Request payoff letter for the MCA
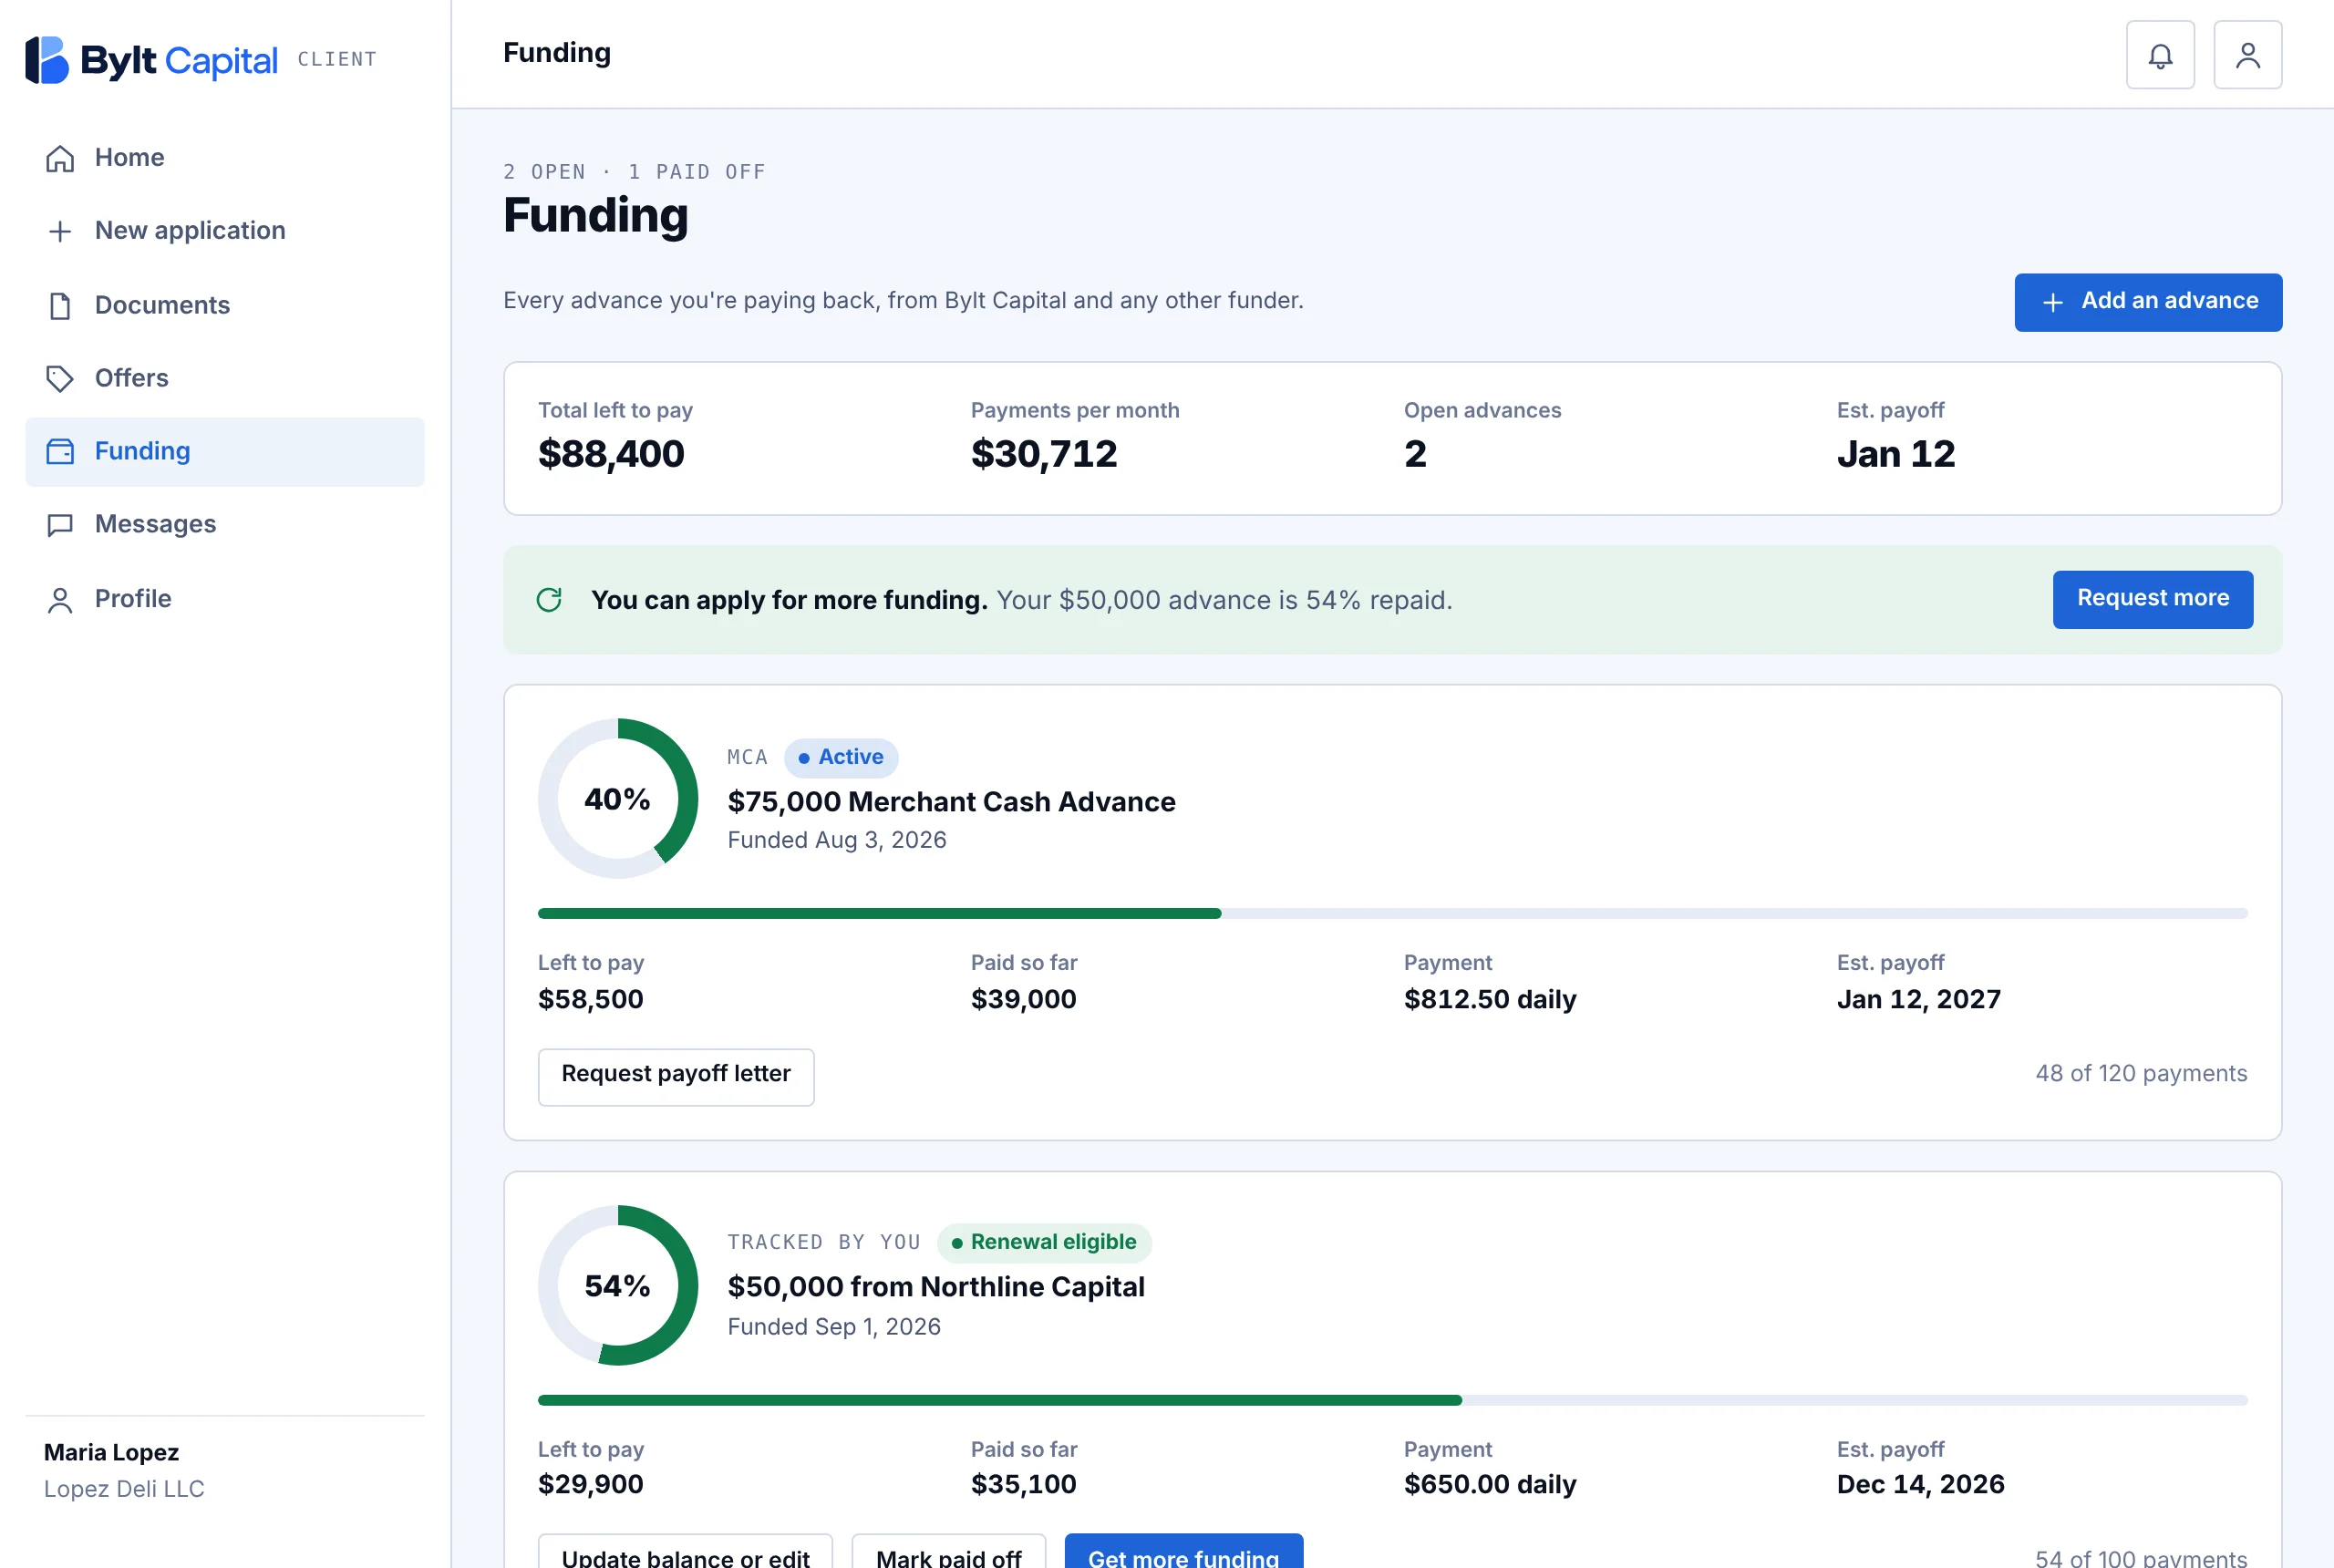Screen dimensions: 2334x1568 (676, 1076)
